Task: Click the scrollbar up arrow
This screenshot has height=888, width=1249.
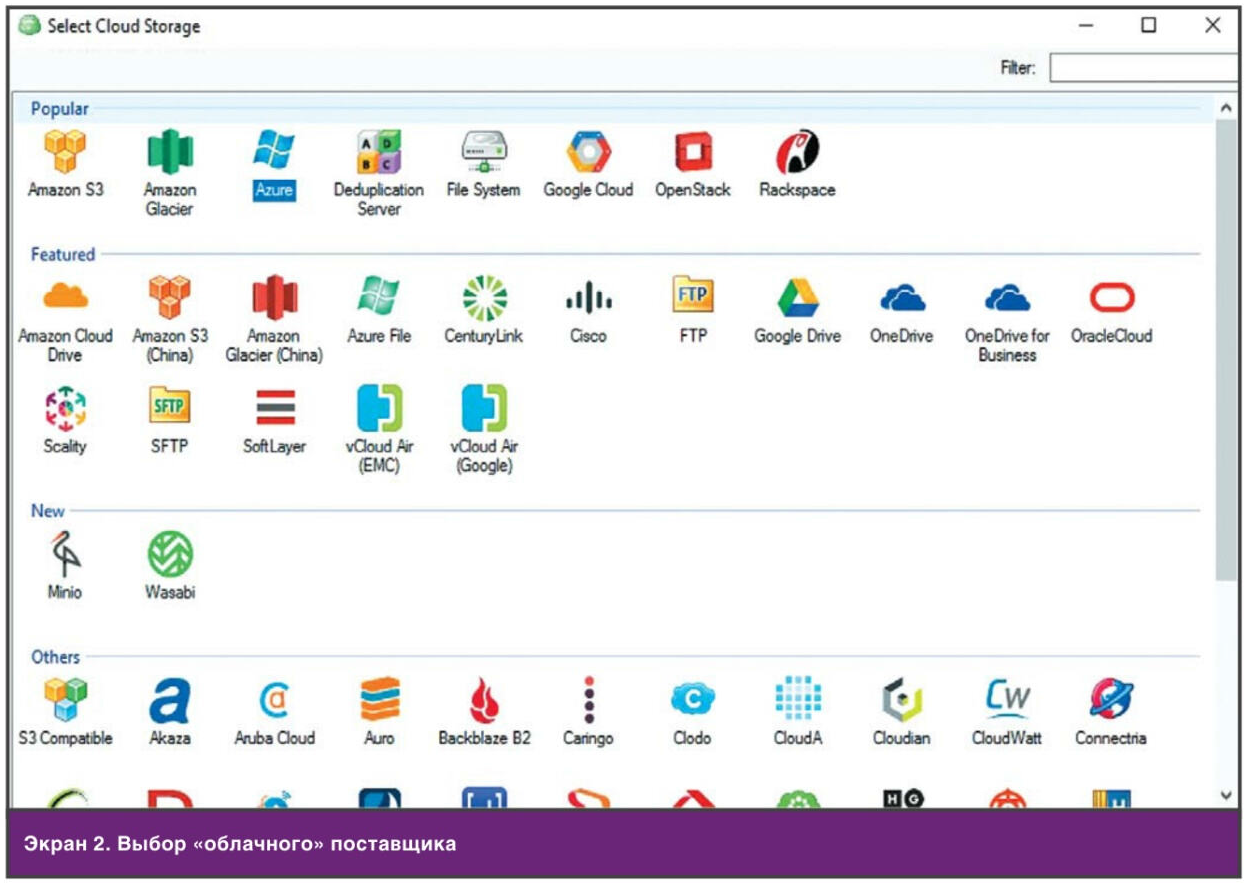Action: [1227, 106]
